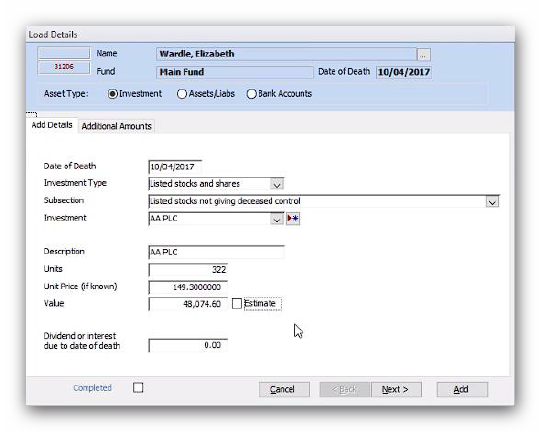Click the new investment star icon
The height and width of the screenshot is (432, 541).
click(293, 218)
